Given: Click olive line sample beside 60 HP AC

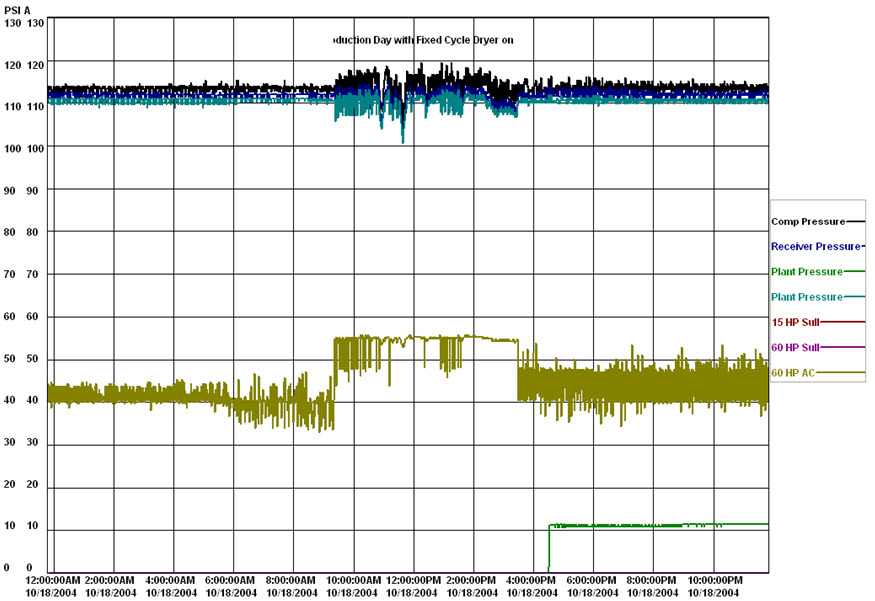Looking at the screenshot, I should pyautogui.click(x=840, y=372).
